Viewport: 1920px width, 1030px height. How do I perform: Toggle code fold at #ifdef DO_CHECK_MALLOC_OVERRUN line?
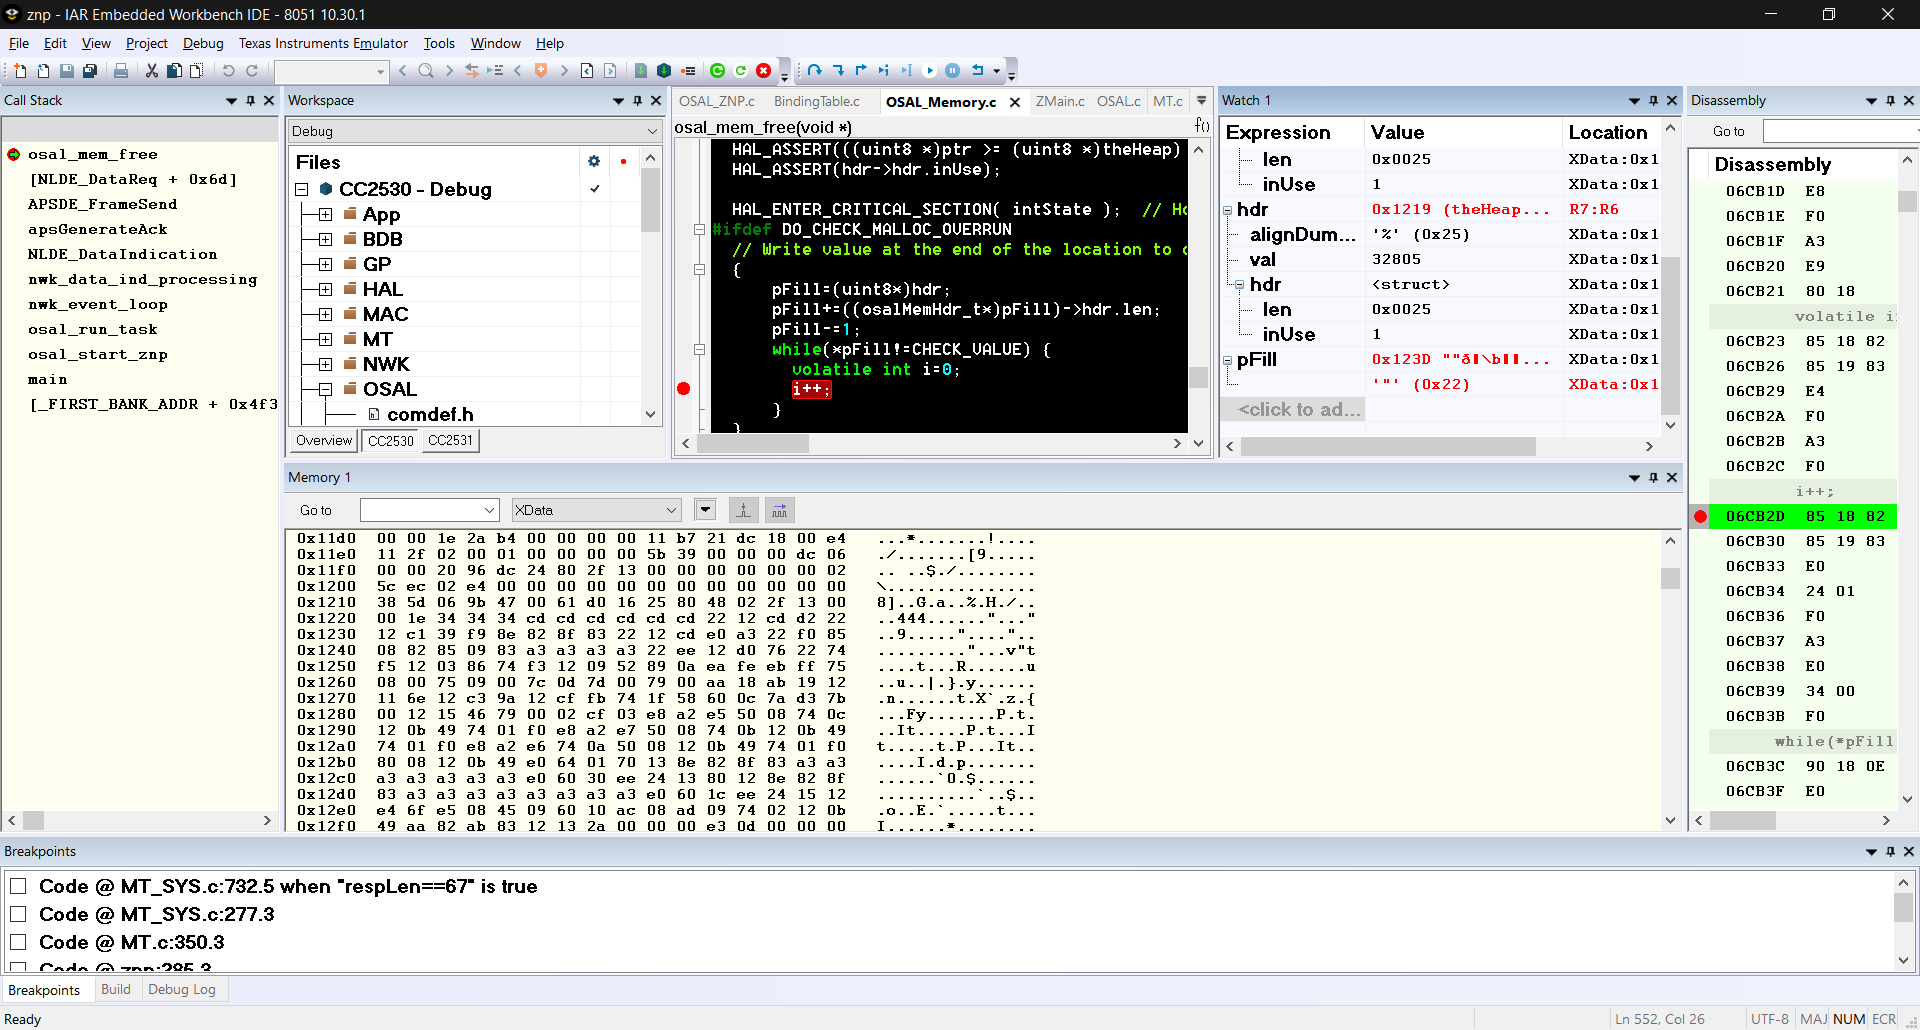[699, 229]
